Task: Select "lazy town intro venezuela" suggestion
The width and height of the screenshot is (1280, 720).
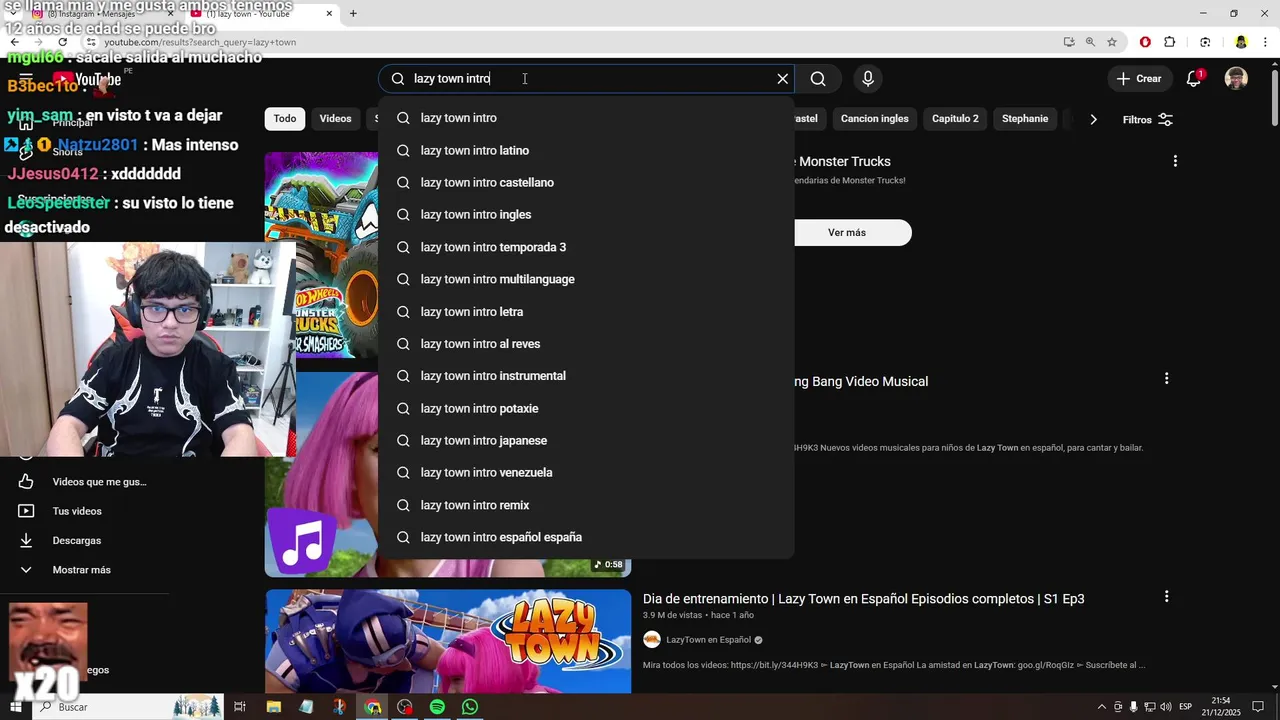Action: point(586,472)
